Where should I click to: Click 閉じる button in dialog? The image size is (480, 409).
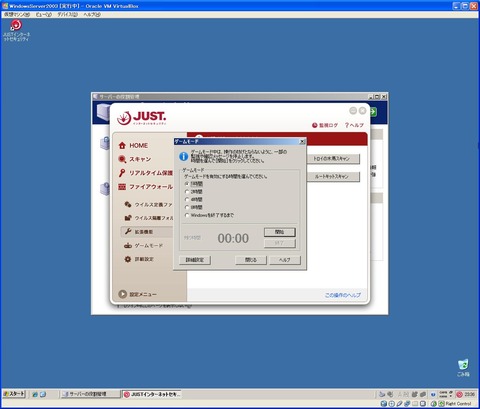pos(251,260)
